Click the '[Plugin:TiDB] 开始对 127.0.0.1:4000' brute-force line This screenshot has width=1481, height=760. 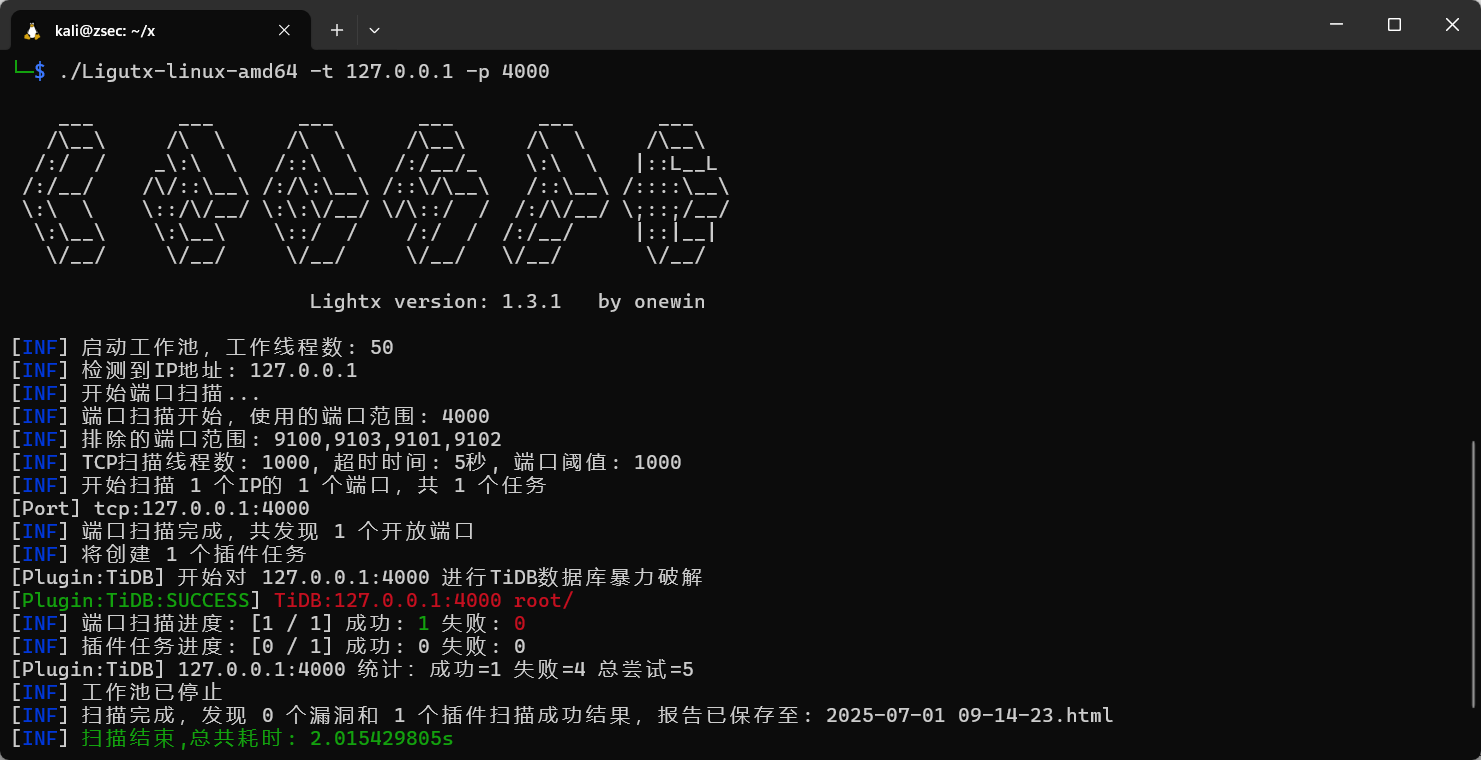(357, 577)
